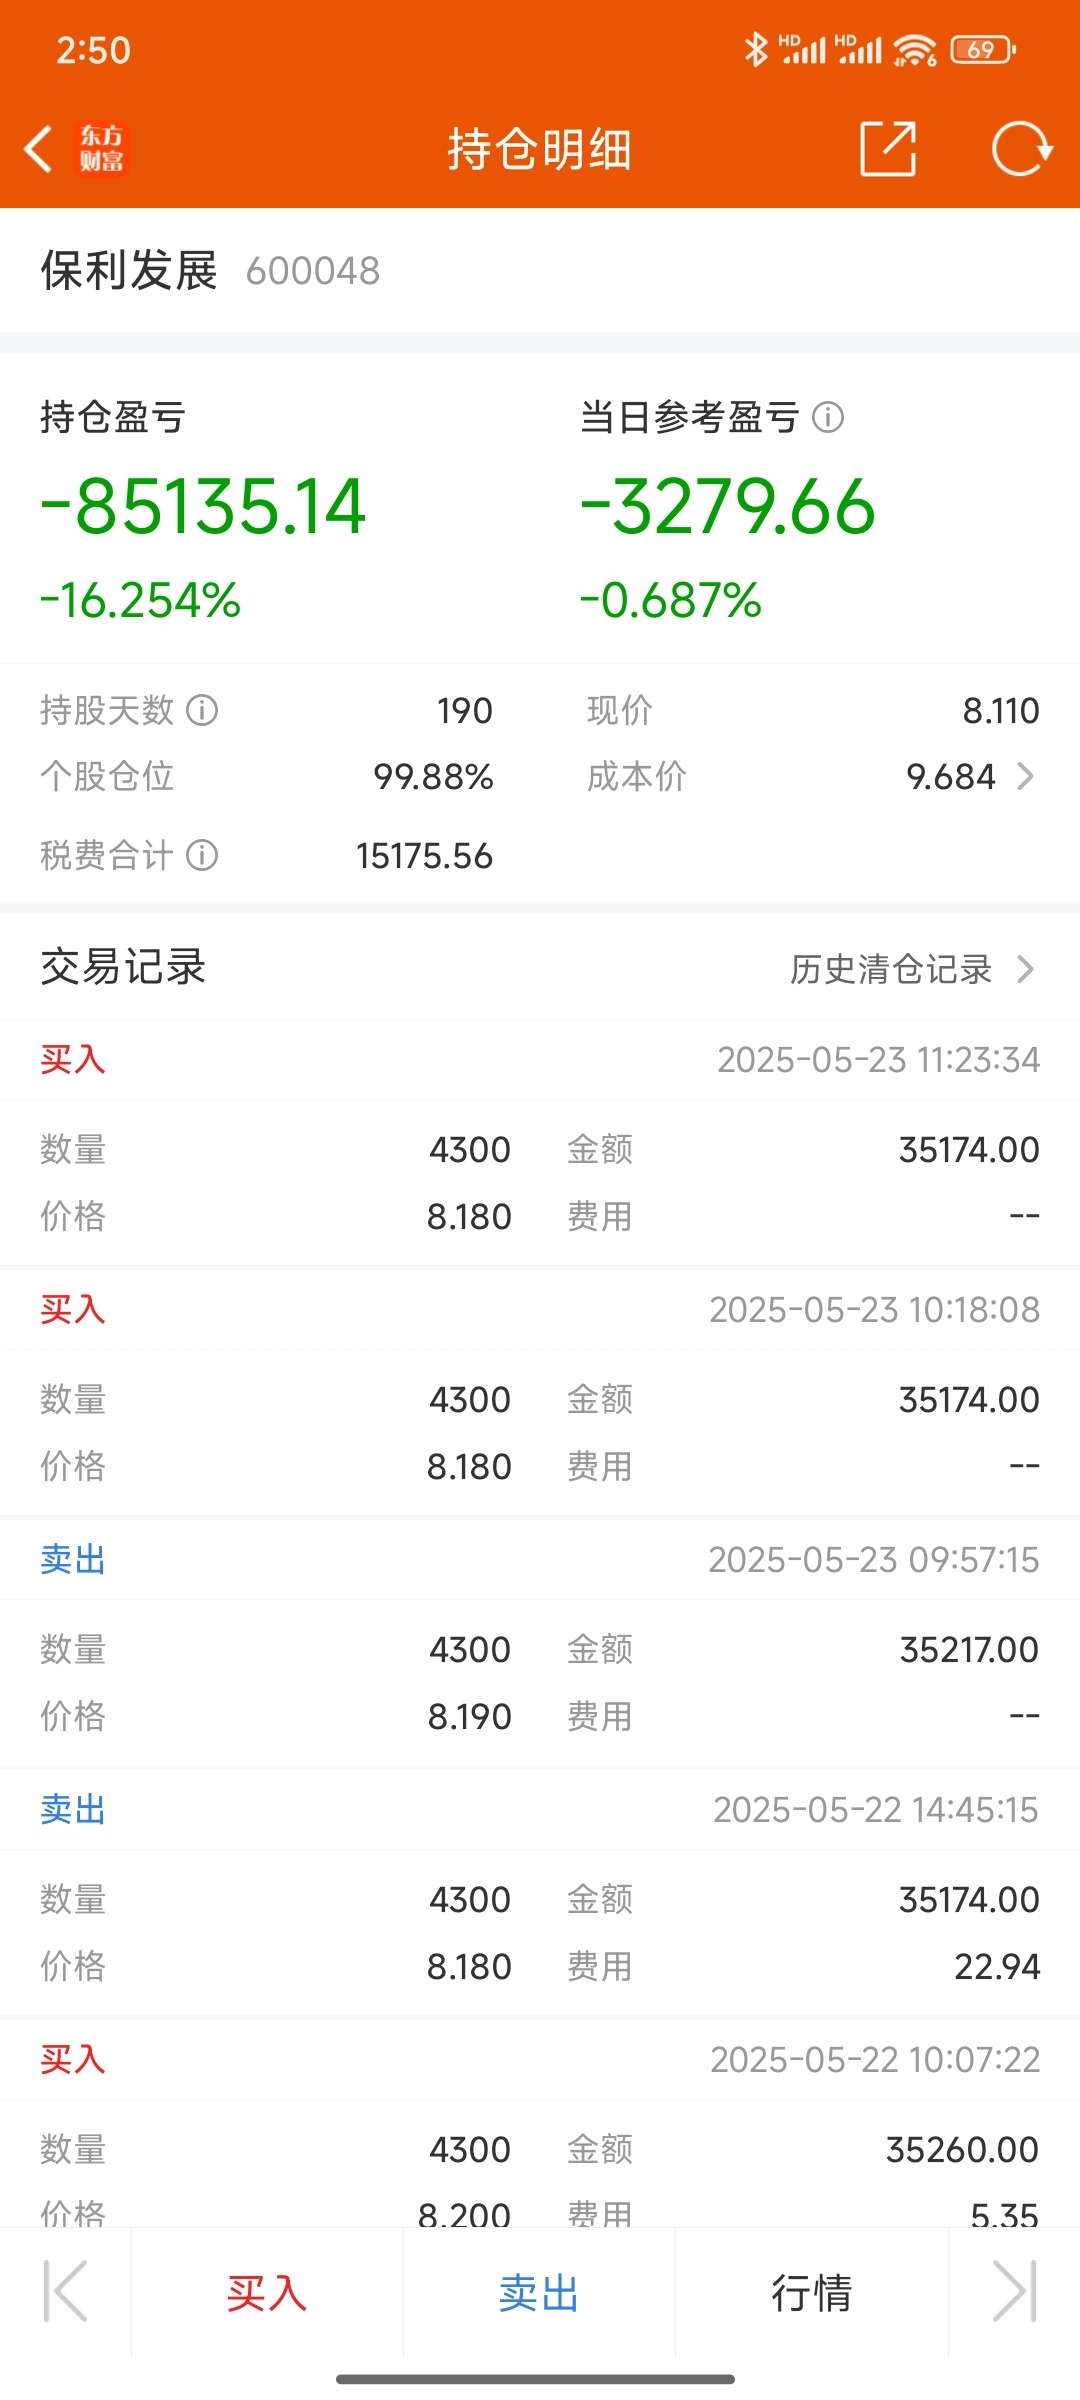Tap the 东方财富 logo
The image size is (1080, 2400).
tap(101, 149)
